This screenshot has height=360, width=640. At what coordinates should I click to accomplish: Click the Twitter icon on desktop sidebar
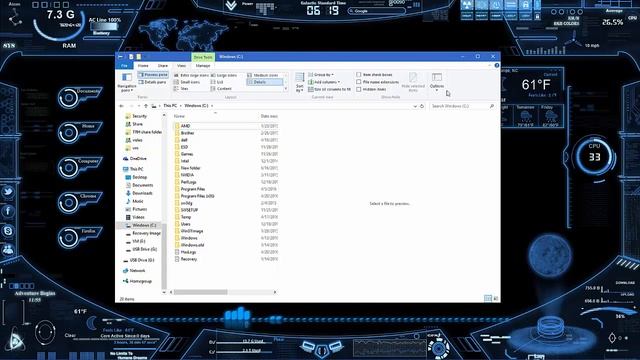(x=8, y=192)
